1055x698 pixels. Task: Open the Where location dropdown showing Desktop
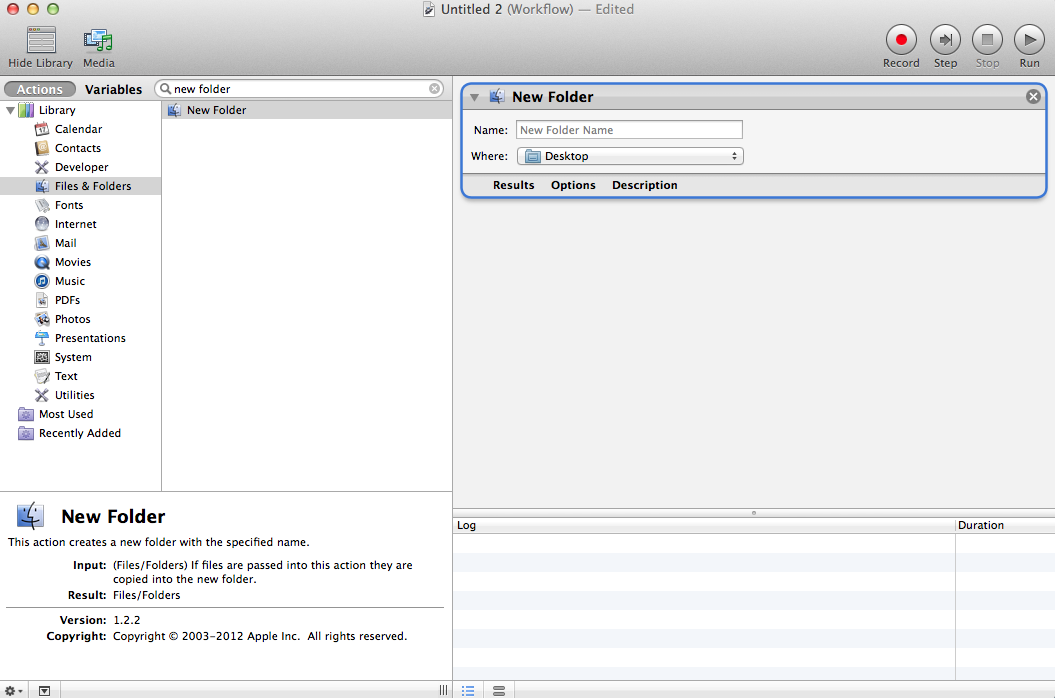pyautogui.click(x=630, y=156)
